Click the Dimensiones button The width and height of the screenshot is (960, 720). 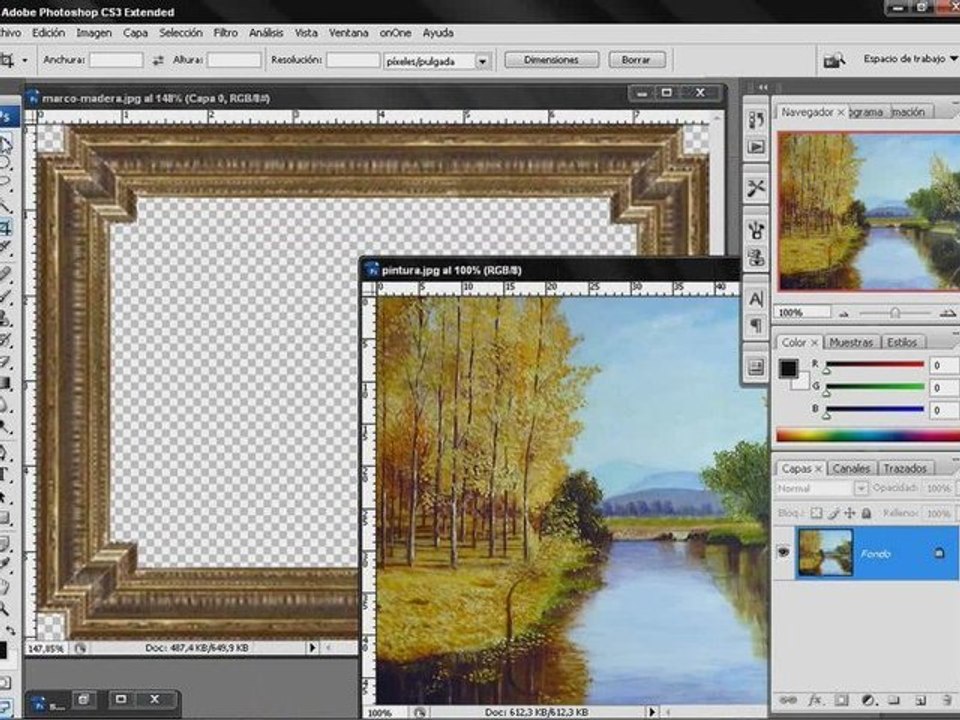point(551,60)
